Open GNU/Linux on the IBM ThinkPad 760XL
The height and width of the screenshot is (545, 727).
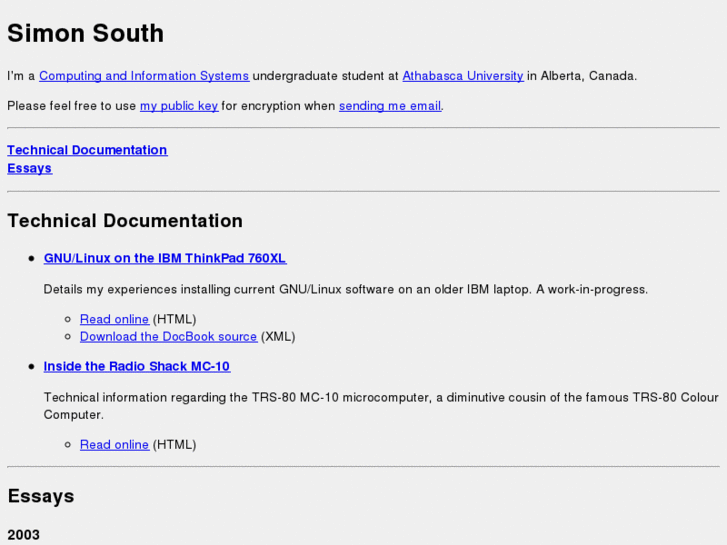[x=165, y=258]
